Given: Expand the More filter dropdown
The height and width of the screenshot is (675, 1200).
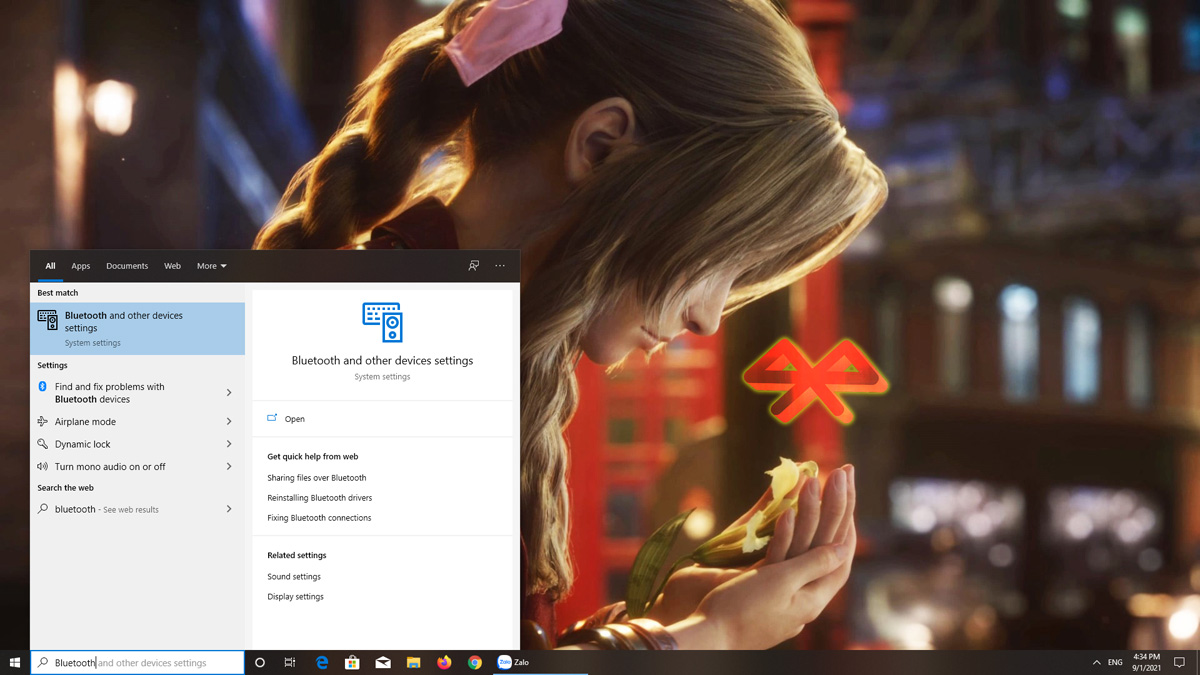Looking at the screenshot, I should (211, 266).
